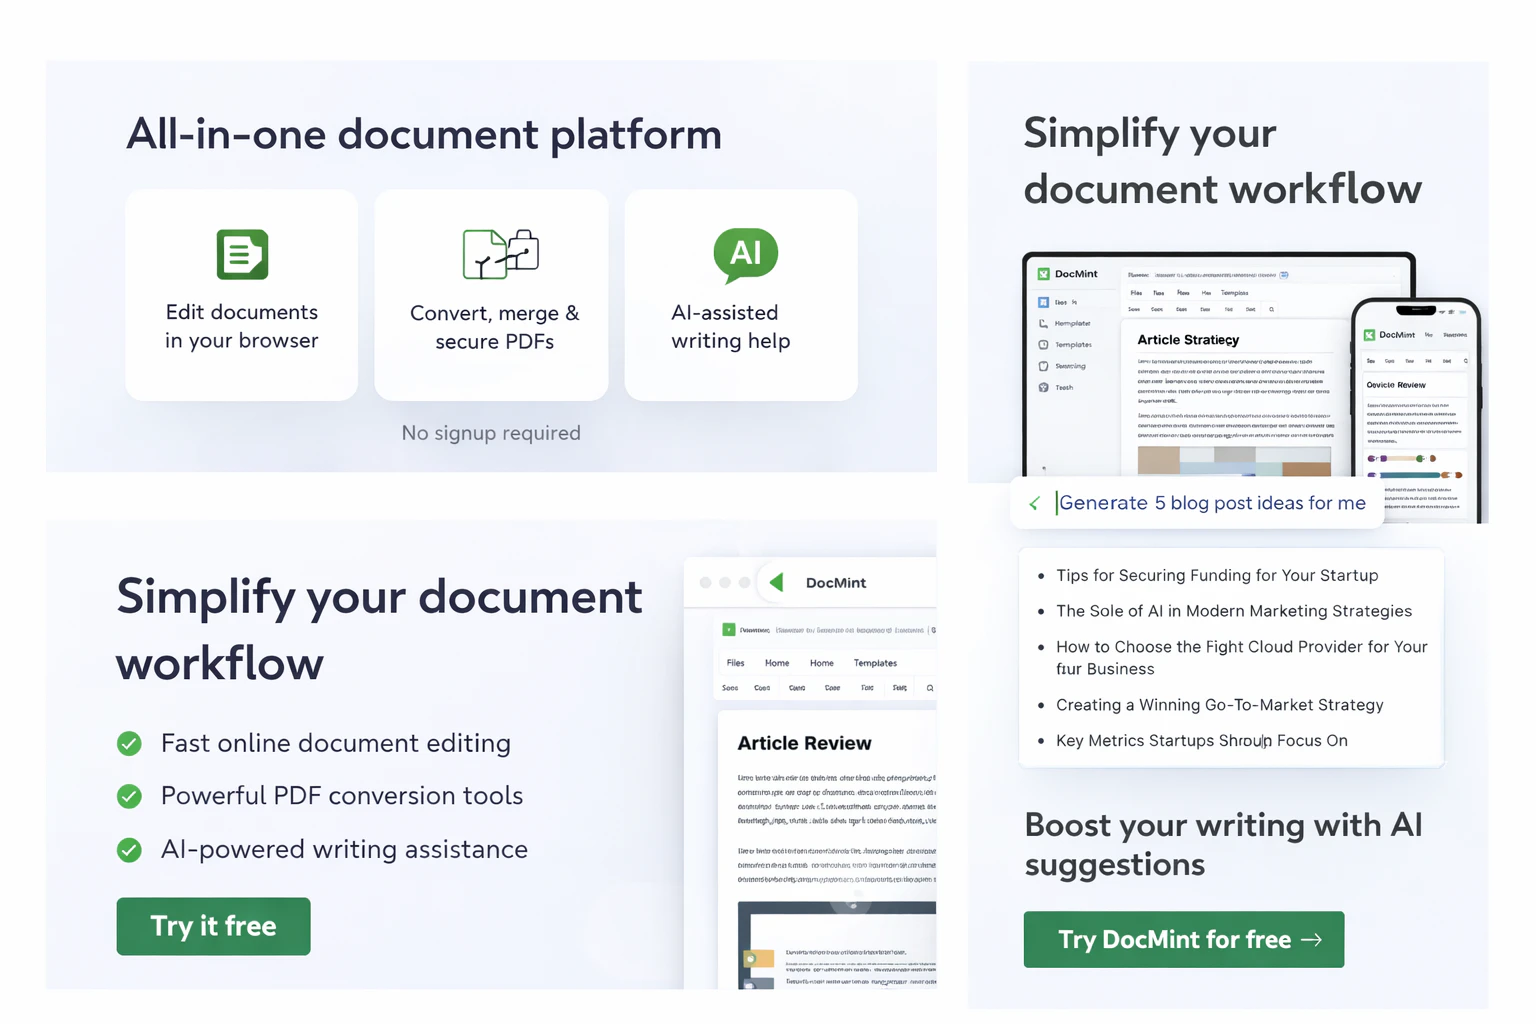Viewport: 1536px width, 1024px height.
Task: Click the Try it free button
Action: point(213,926)
